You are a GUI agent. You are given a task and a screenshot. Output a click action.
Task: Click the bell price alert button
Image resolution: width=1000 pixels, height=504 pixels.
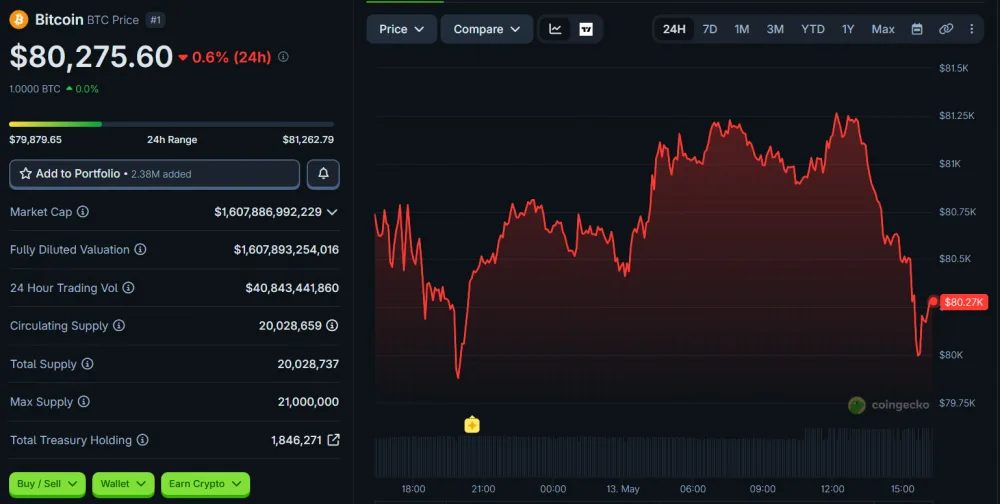pos(323,174)
